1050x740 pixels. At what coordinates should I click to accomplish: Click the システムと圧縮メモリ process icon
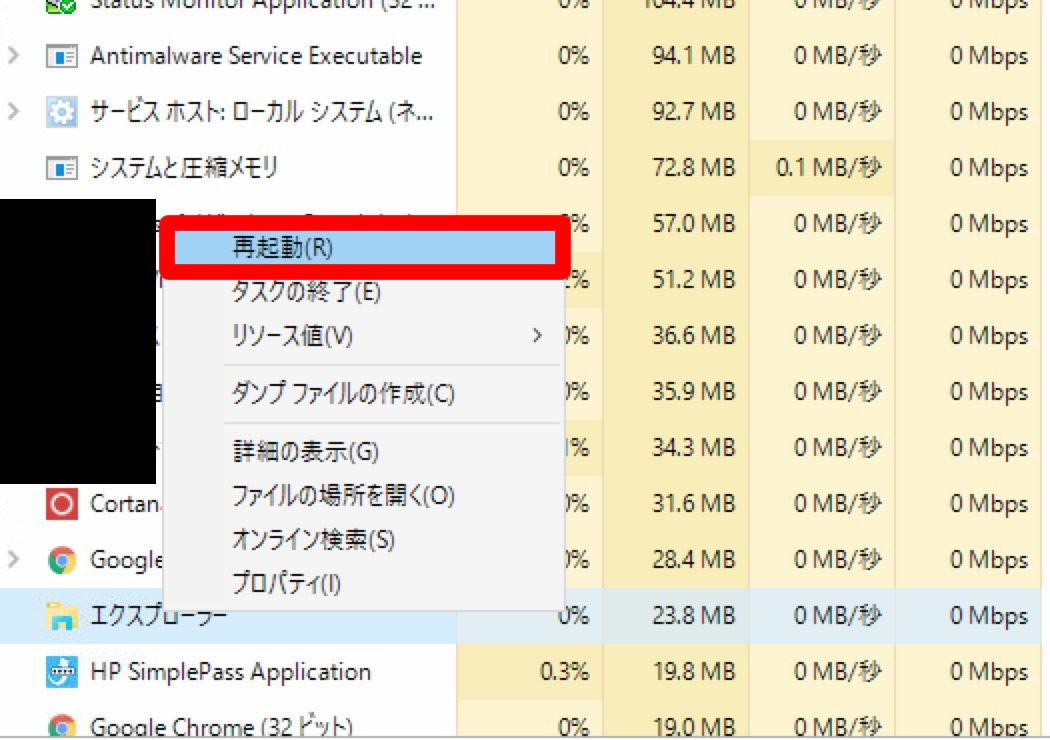pyautogui.click(x=62, y=167)
